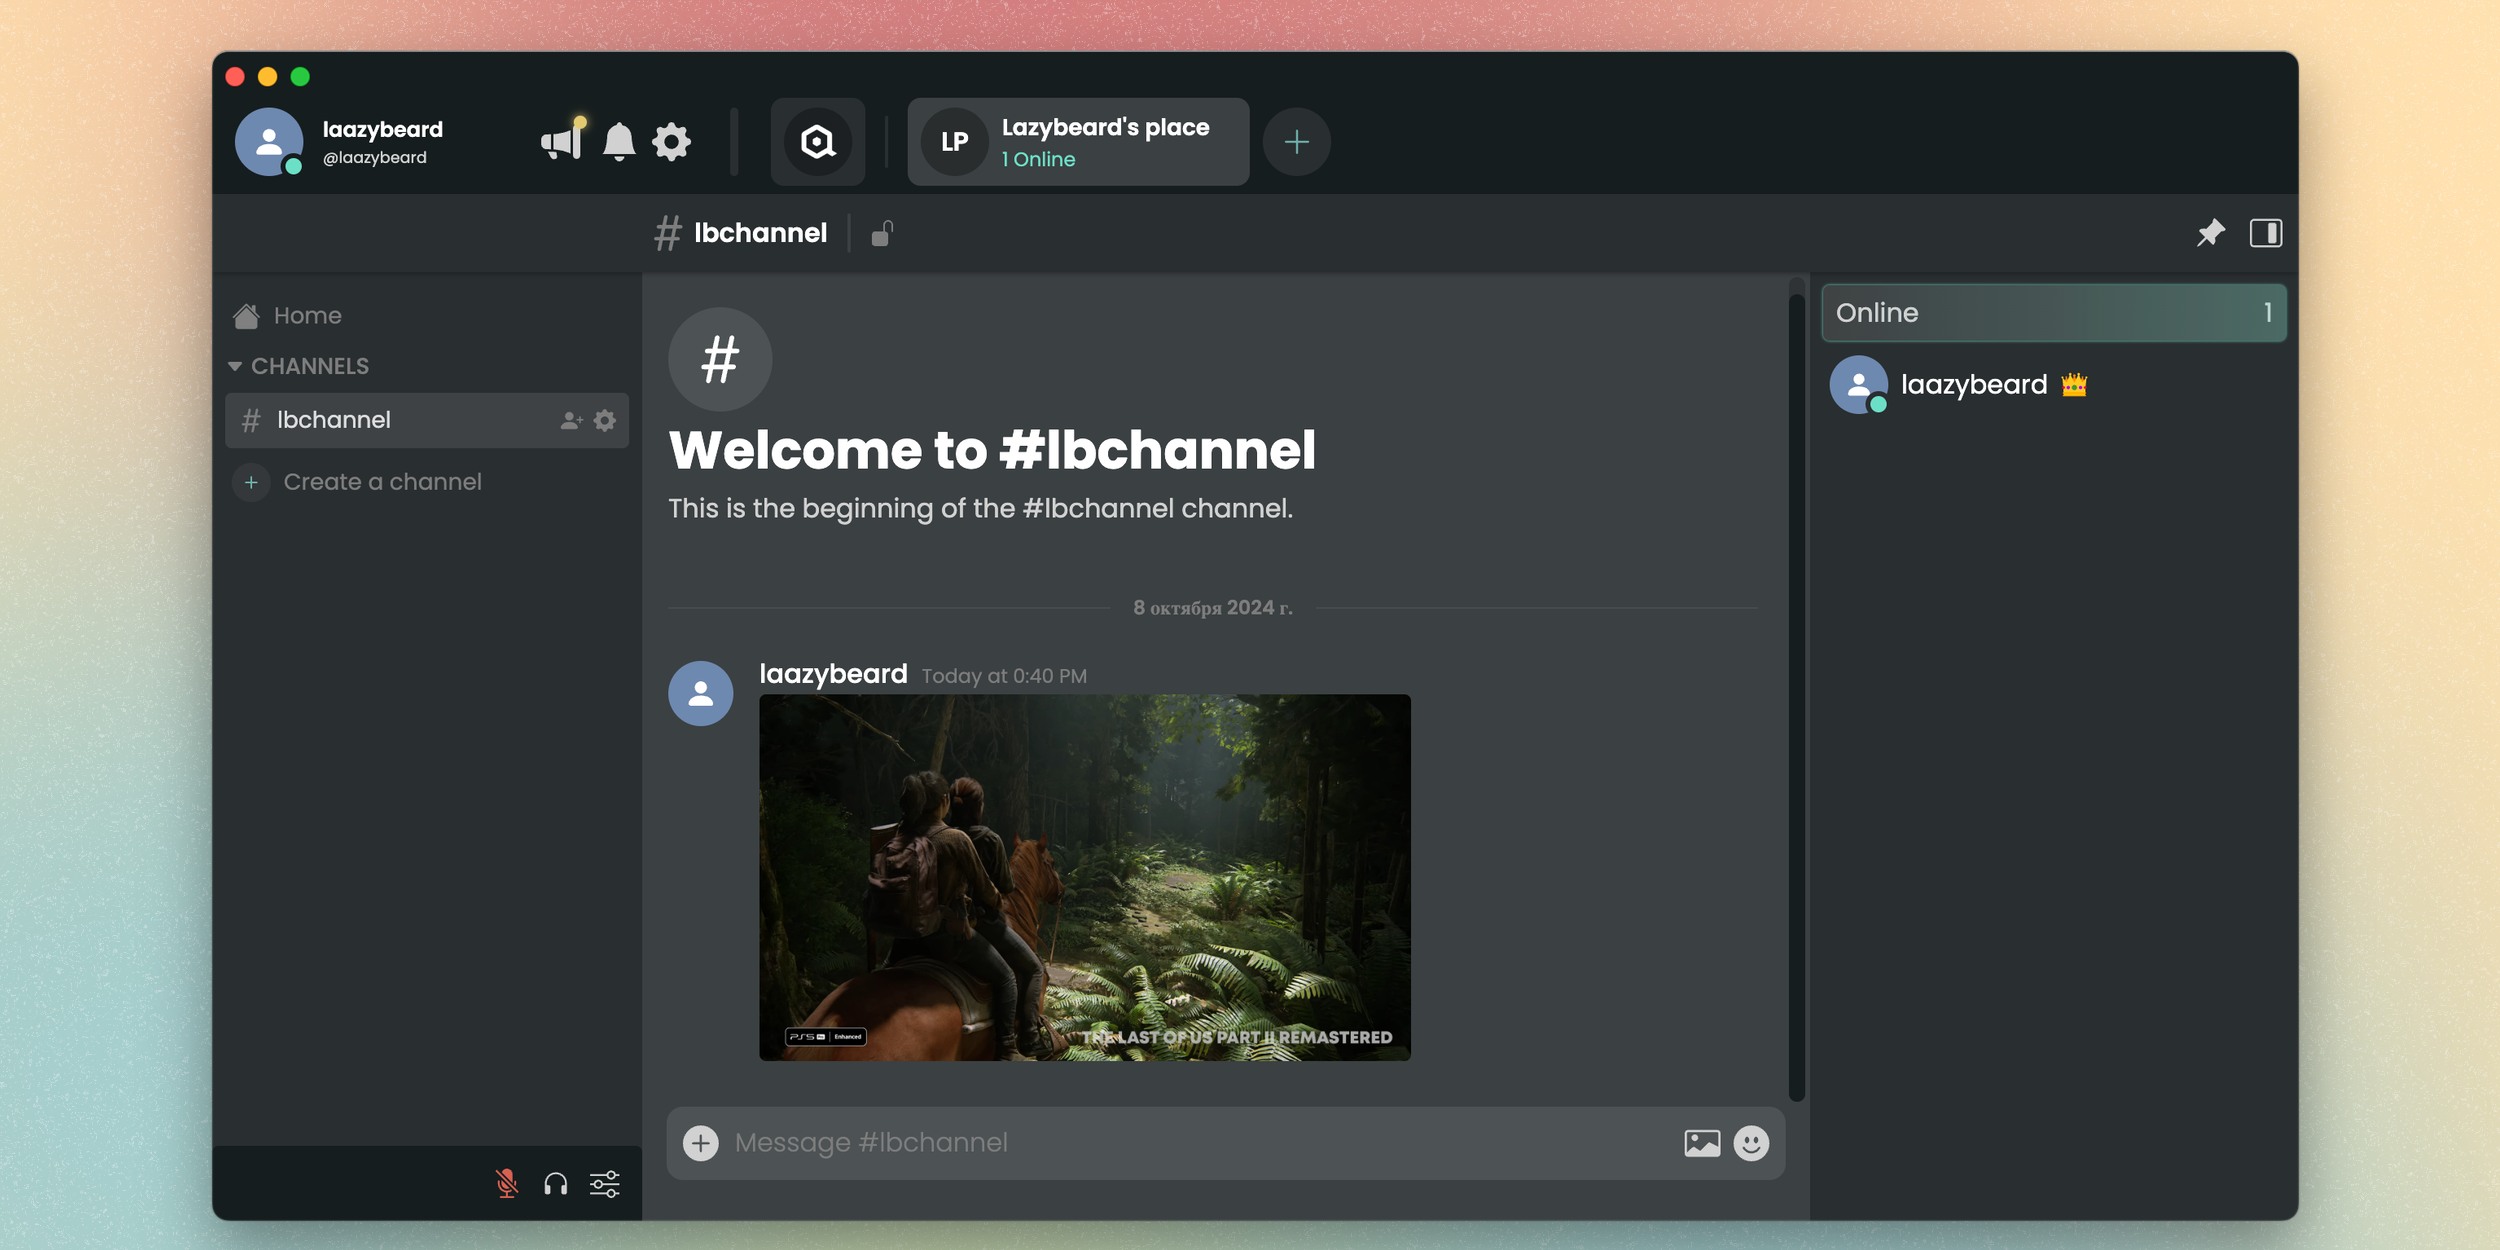This screenshot has width=2500, height=1250.
Task: Maximize the window with green button
Action: pos(300,77)
